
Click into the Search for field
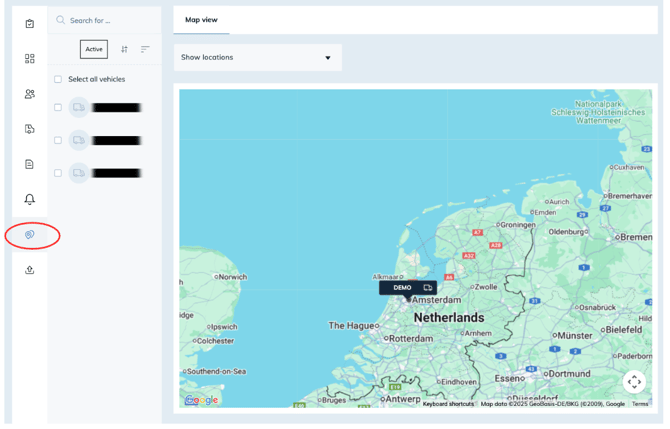pyautogui.click(x=104, y=20)
